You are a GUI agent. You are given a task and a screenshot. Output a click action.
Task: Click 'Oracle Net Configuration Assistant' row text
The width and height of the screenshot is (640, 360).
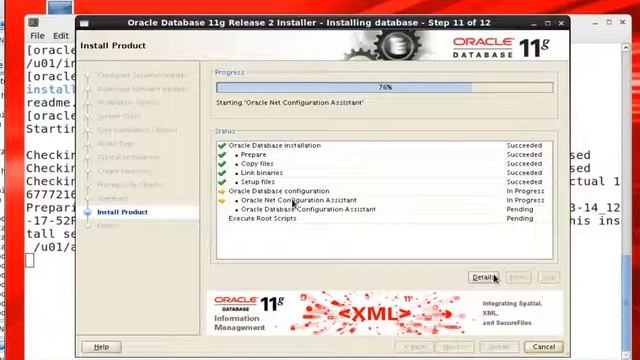tap(299, 200)
